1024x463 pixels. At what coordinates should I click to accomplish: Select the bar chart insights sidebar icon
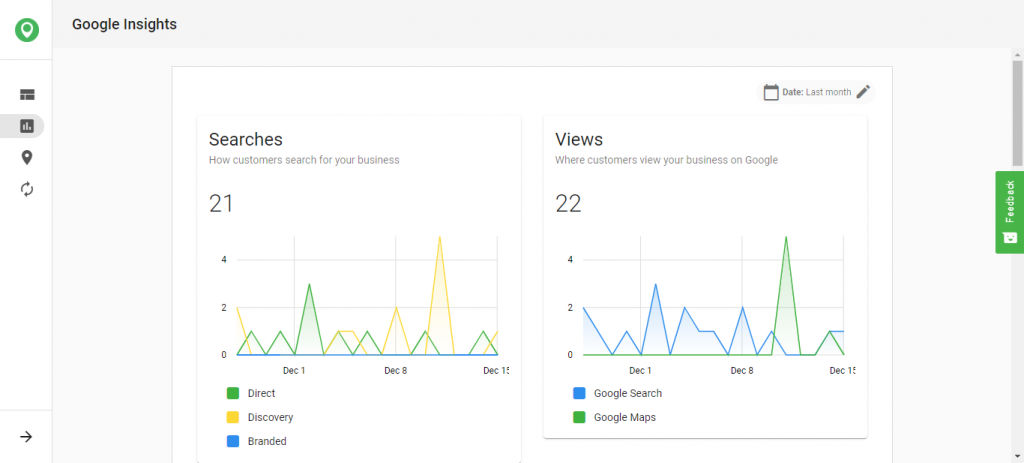point(27,126)
